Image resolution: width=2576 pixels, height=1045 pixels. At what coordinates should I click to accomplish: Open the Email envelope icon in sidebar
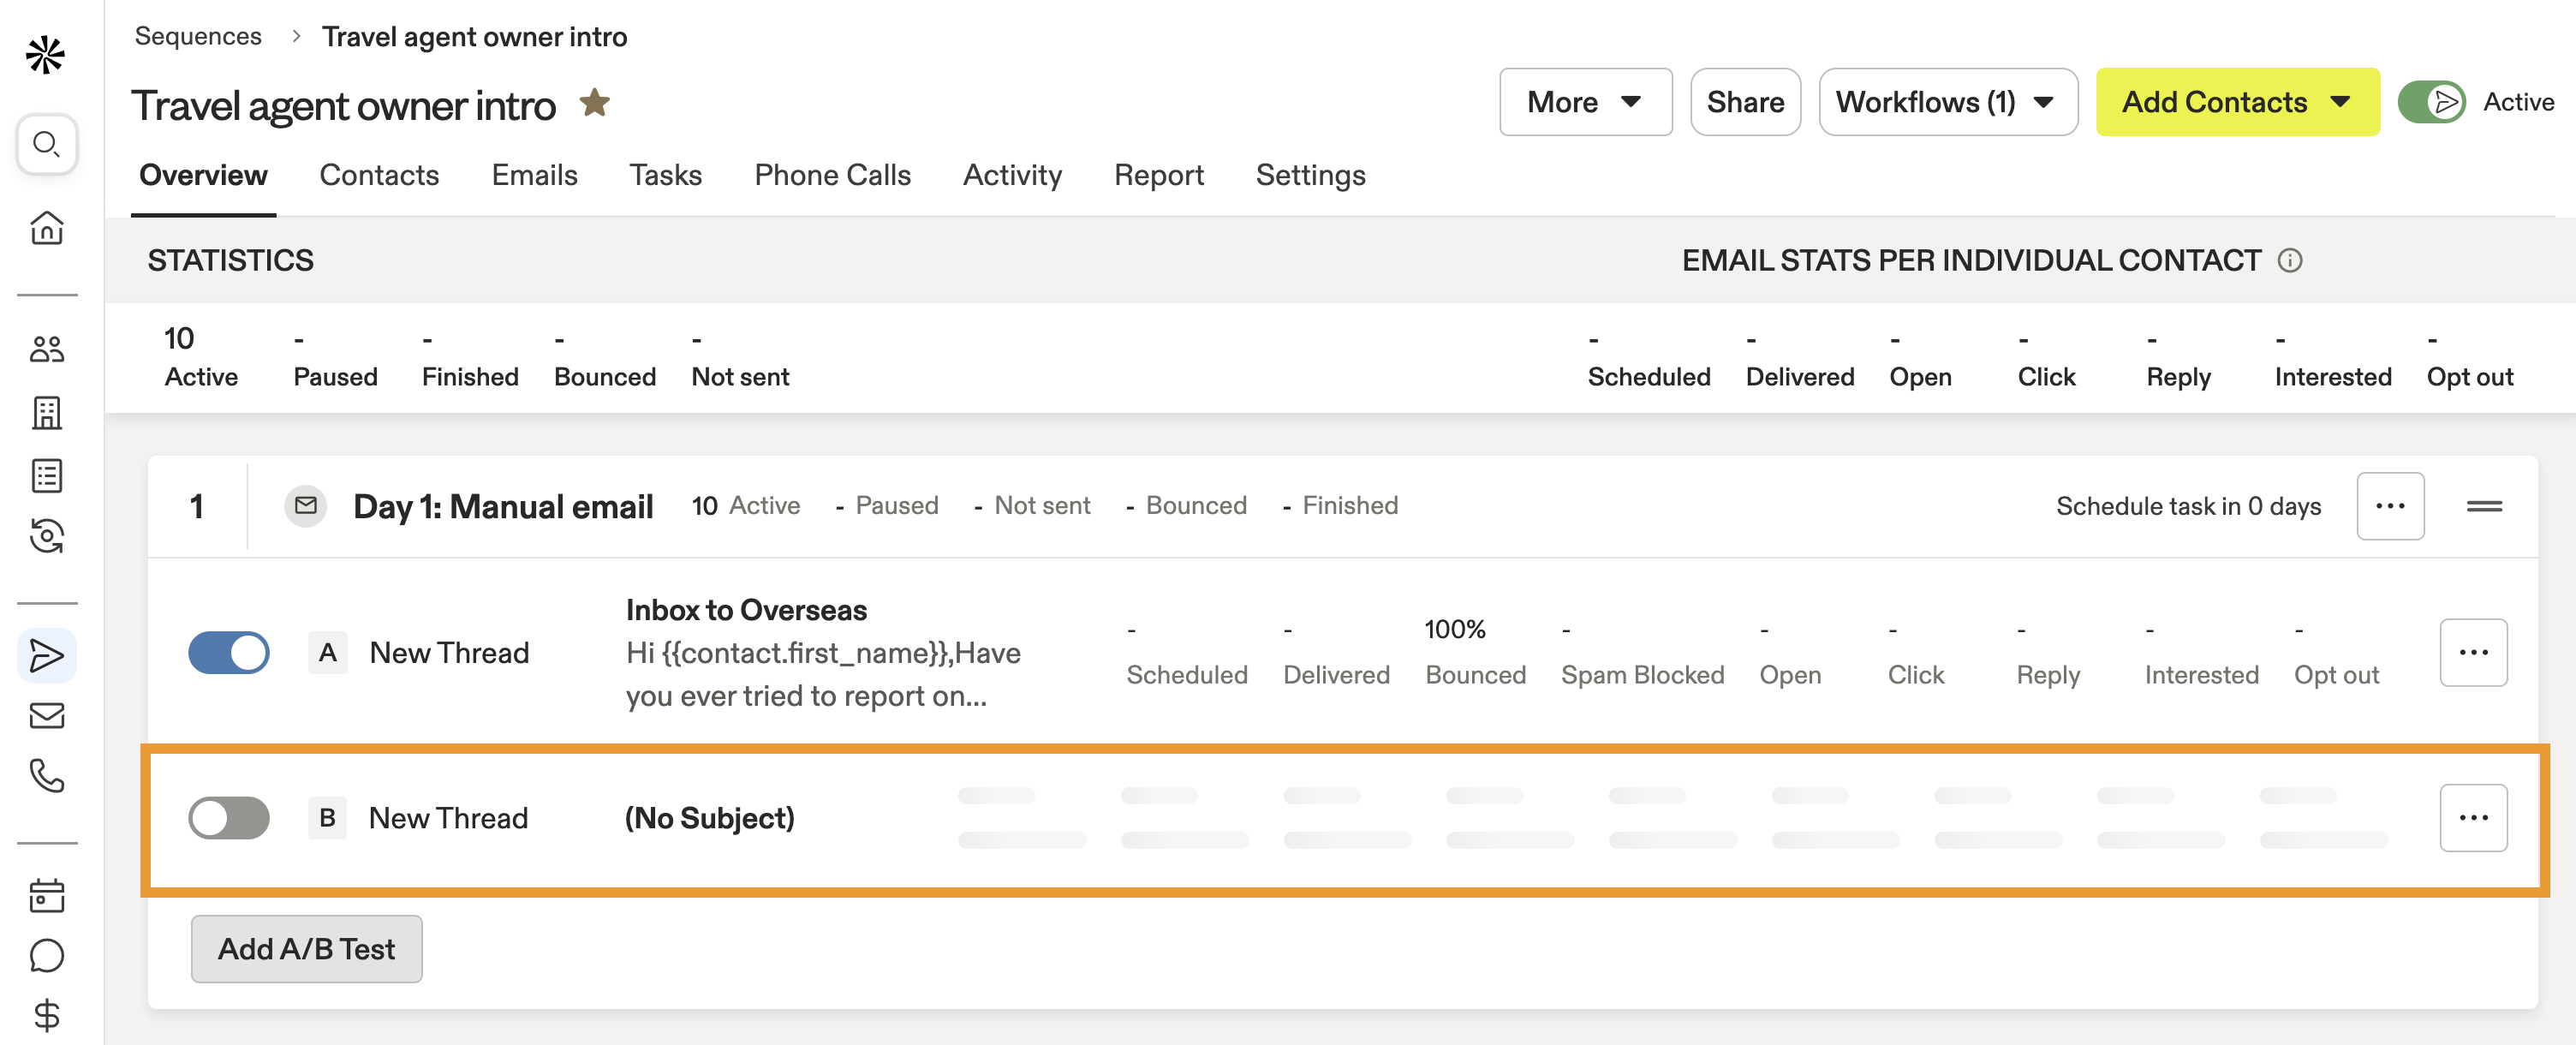pos(46,714)
